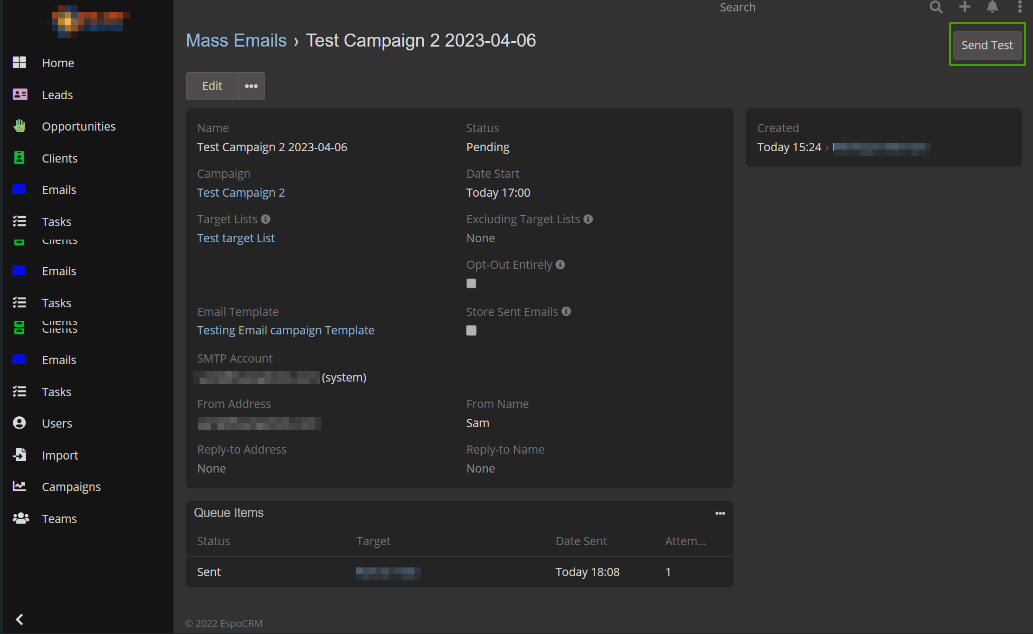Open Users in the sidebar menu
The width and height of the screenshot is (1033, 634).
coord(57,424)
